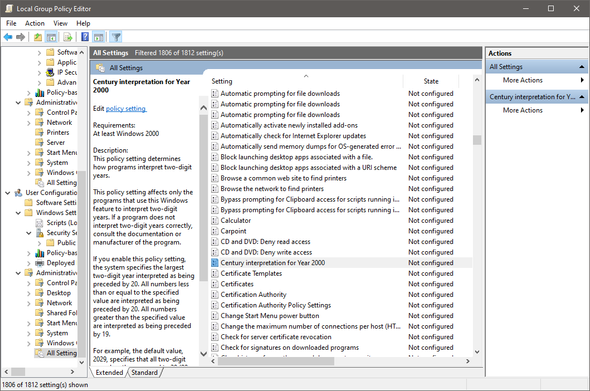
Task: Click the Forward arrow toolbar icon
Action: pyautogui.click(x=21, y=37)
